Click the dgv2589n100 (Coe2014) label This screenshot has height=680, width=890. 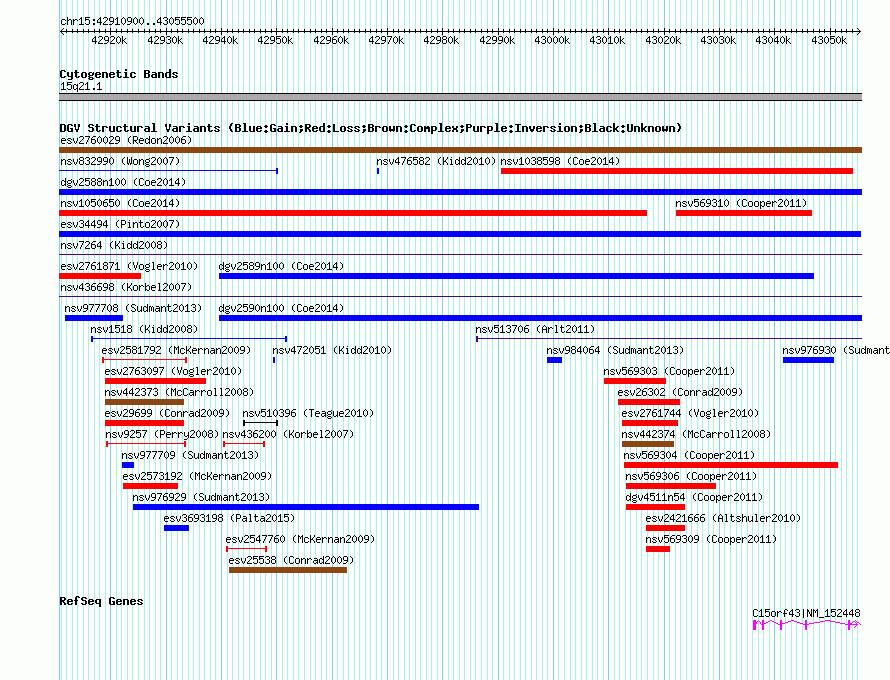tap(281, 266)
